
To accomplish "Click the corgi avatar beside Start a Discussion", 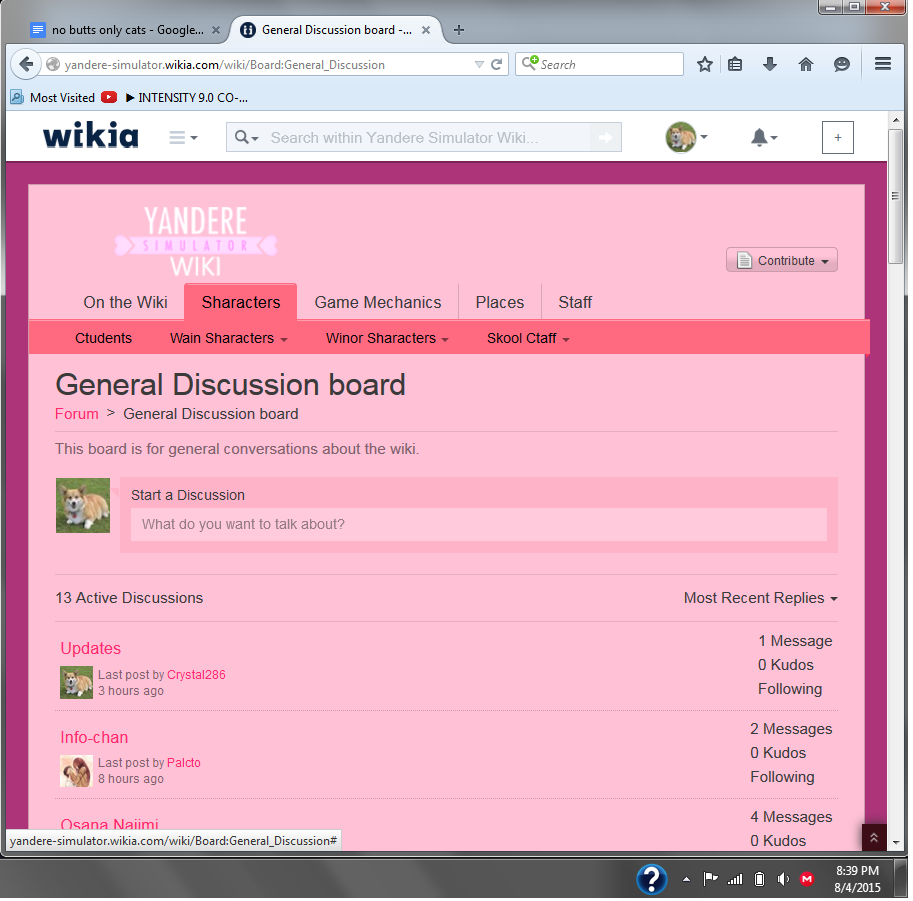I will (x=83, y=506).
